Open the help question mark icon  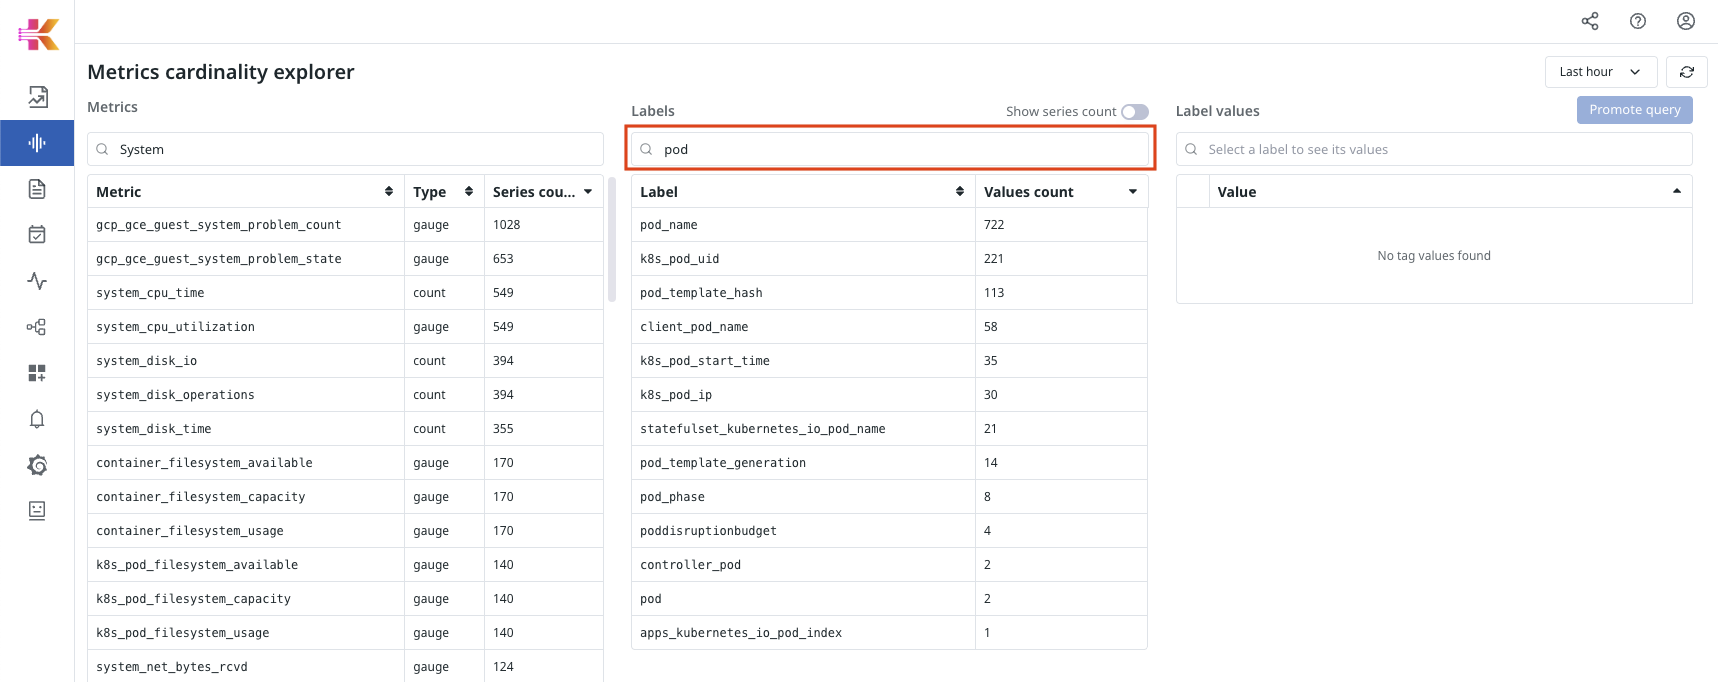click(x=1638, y=21)
